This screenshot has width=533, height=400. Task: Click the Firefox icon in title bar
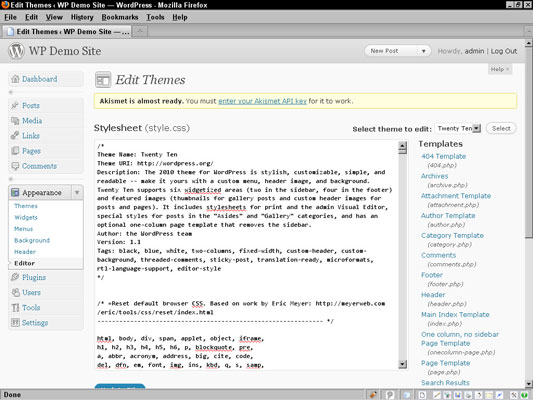(5, 5)
